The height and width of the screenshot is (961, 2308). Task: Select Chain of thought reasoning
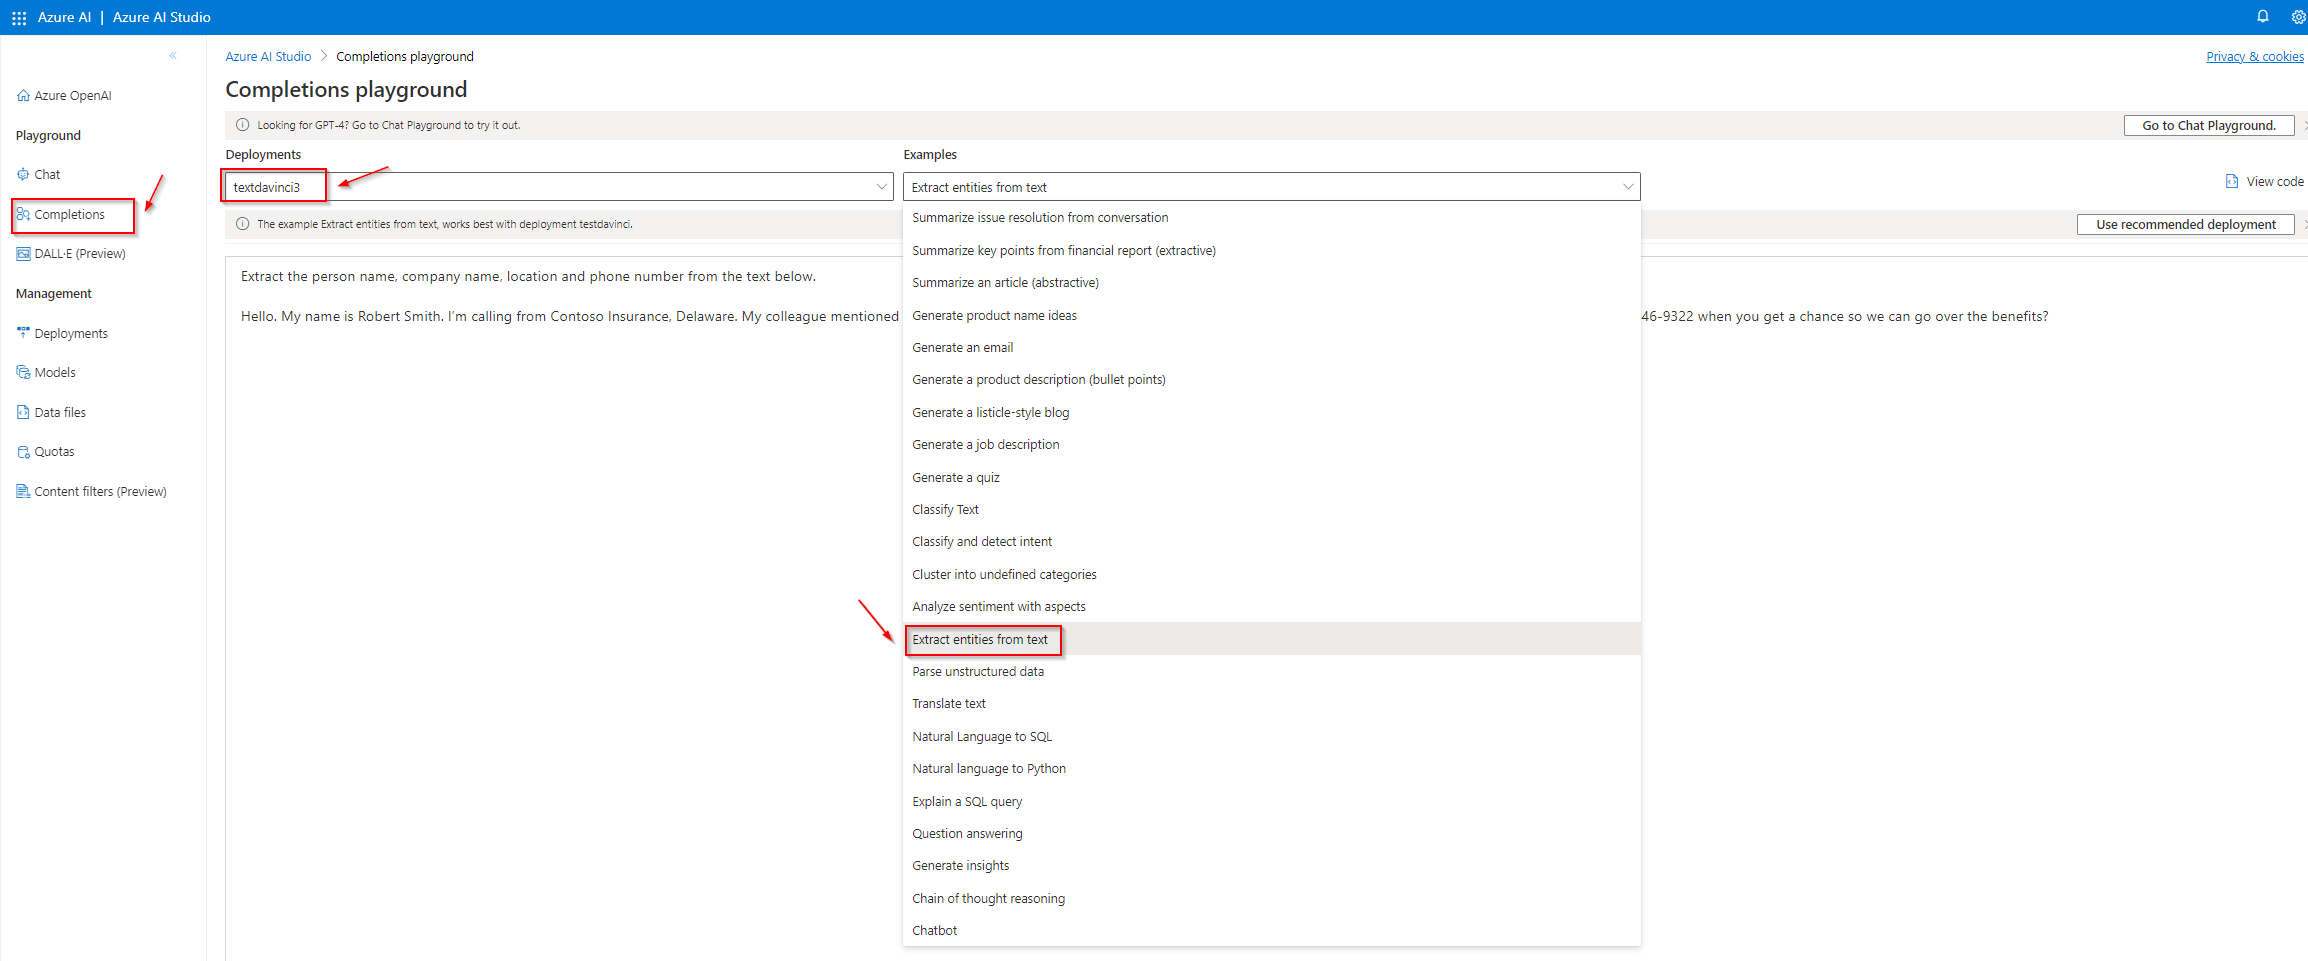[x=1271, y=898]
